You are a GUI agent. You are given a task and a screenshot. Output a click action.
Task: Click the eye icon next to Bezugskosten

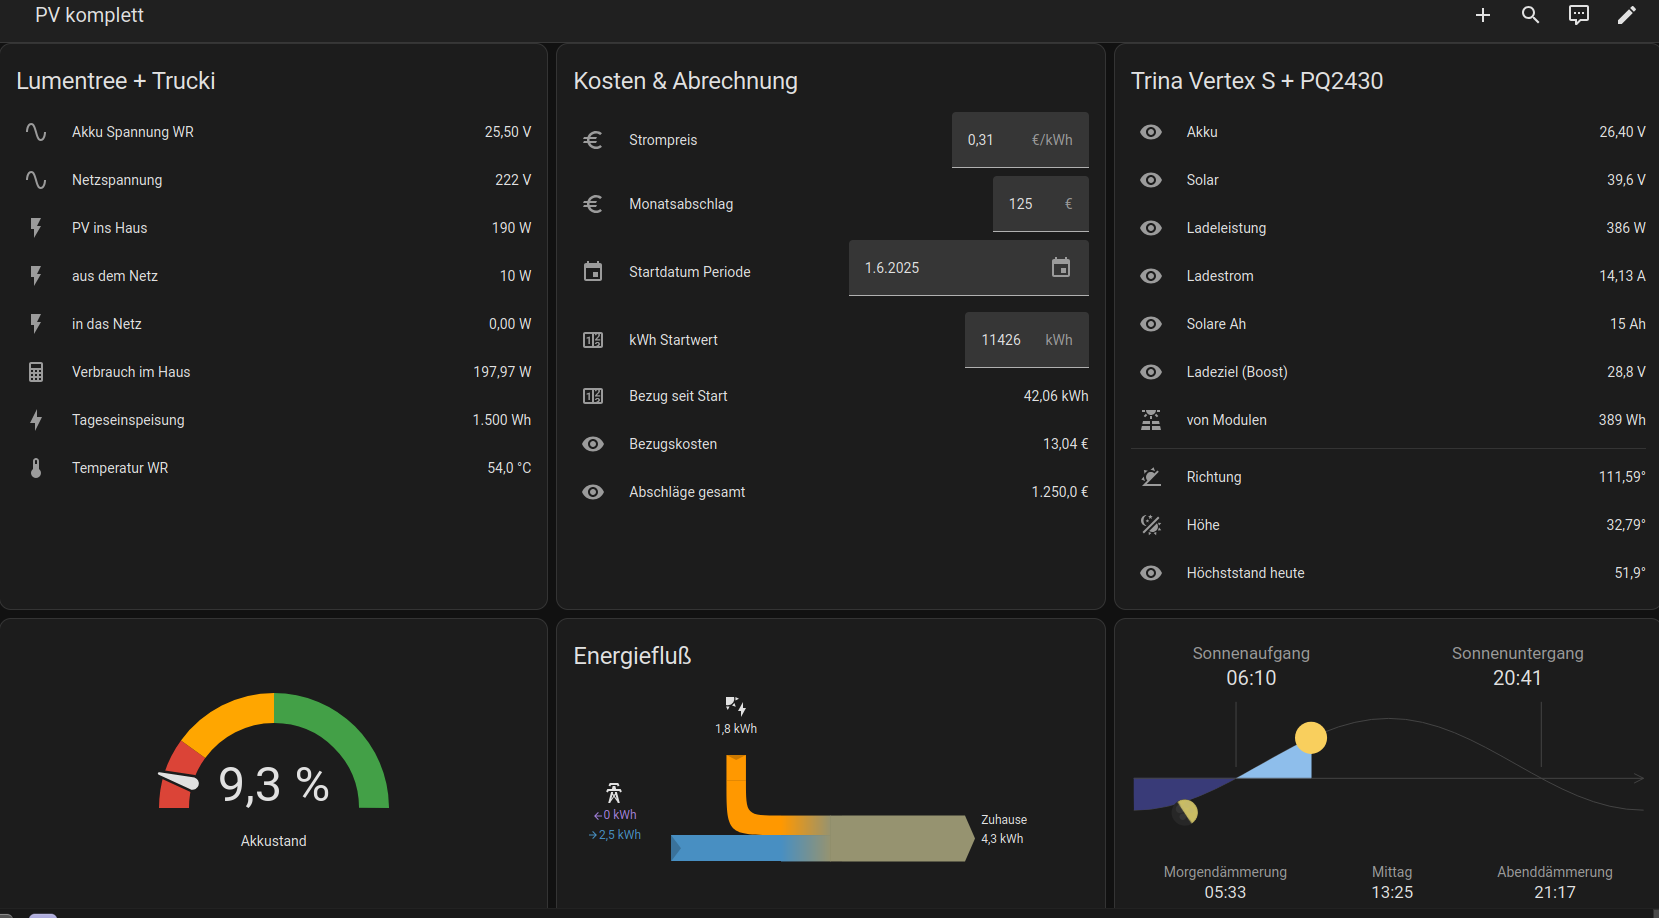pyautogui.click(x=593, y=444)
